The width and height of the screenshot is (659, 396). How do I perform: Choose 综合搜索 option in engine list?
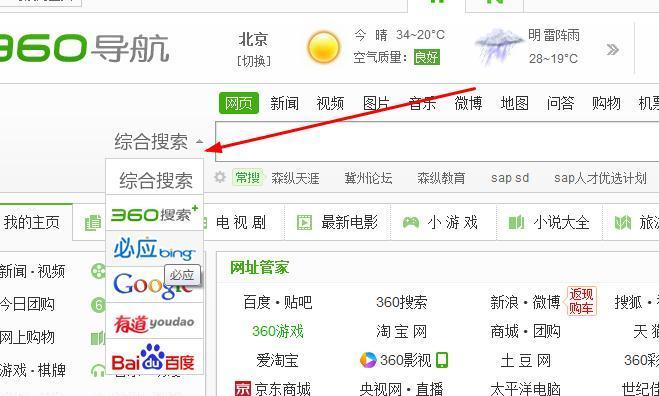155,180
